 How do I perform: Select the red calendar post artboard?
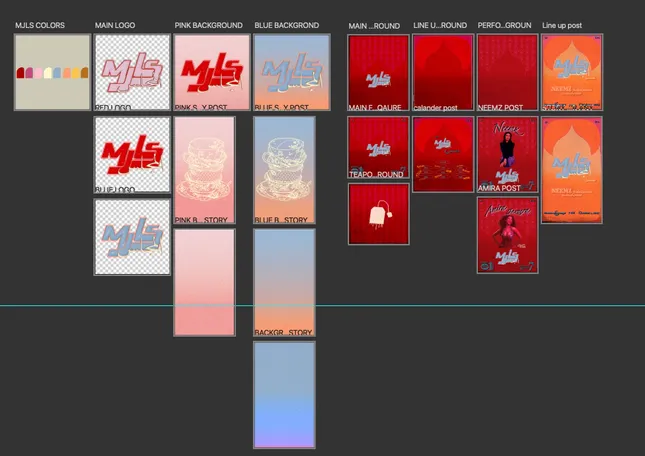443,154
